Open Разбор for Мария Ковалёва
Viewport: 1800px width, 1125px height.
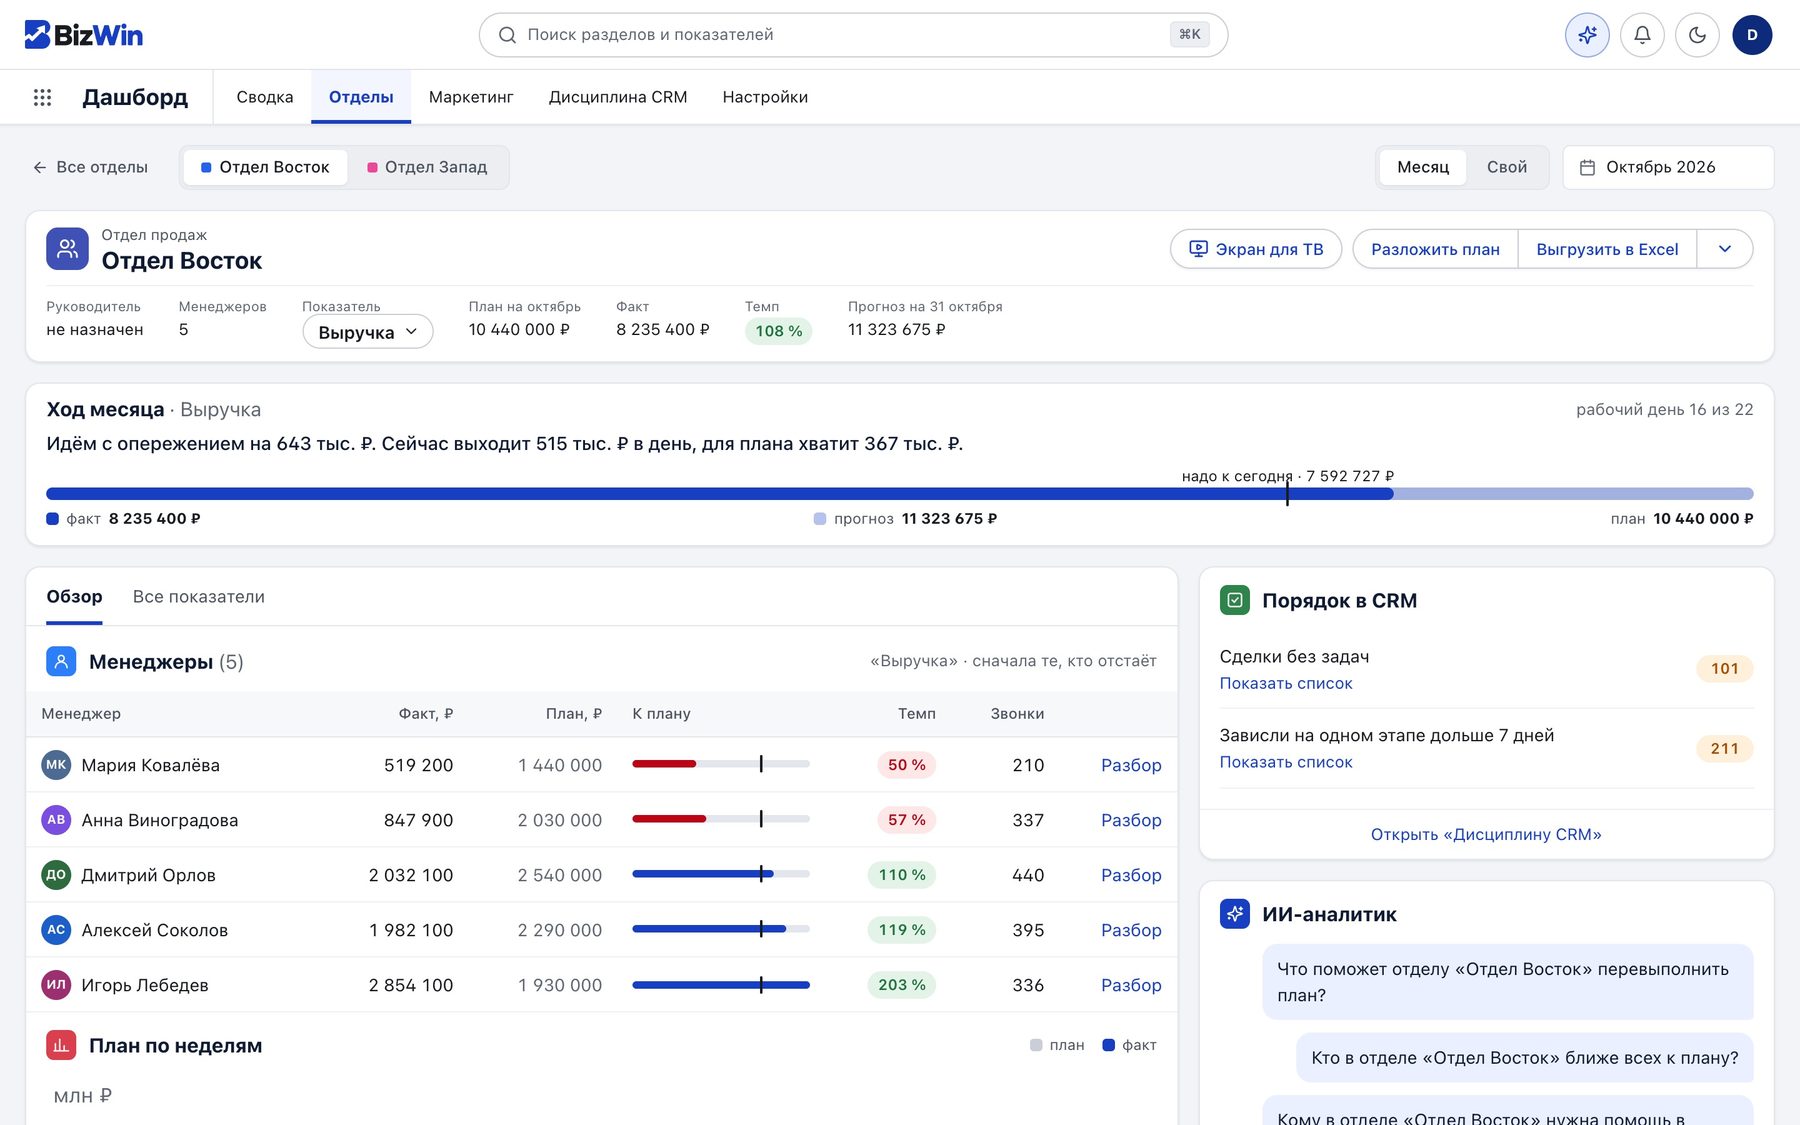[x=1131, y=765]
